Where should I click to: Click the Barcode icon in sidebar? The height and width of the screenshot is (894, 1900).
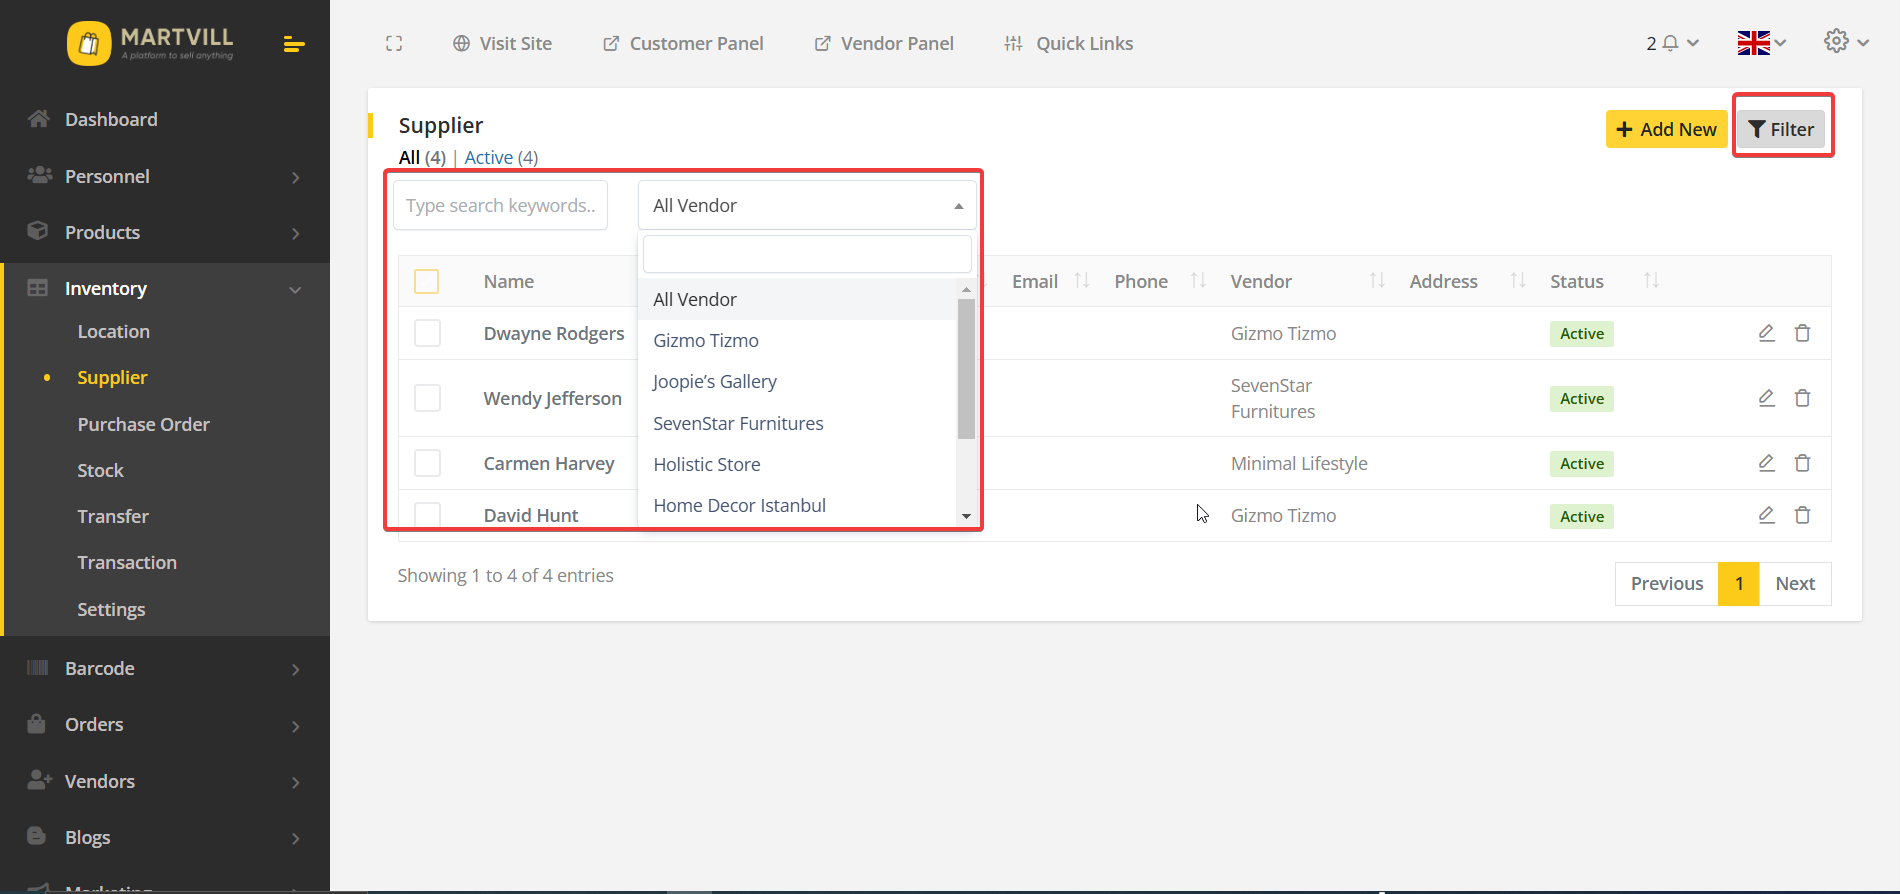(x=38, y=667)
